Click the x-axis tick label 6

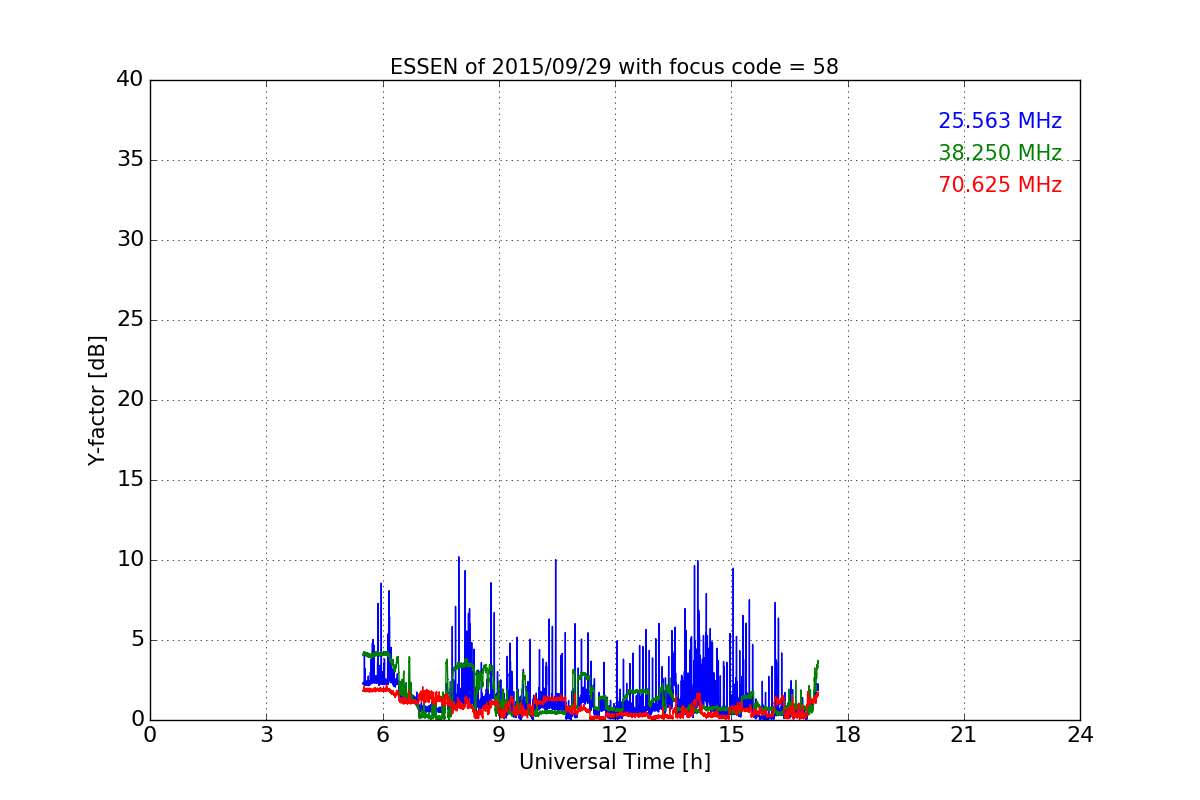click(x=382, y=735)
